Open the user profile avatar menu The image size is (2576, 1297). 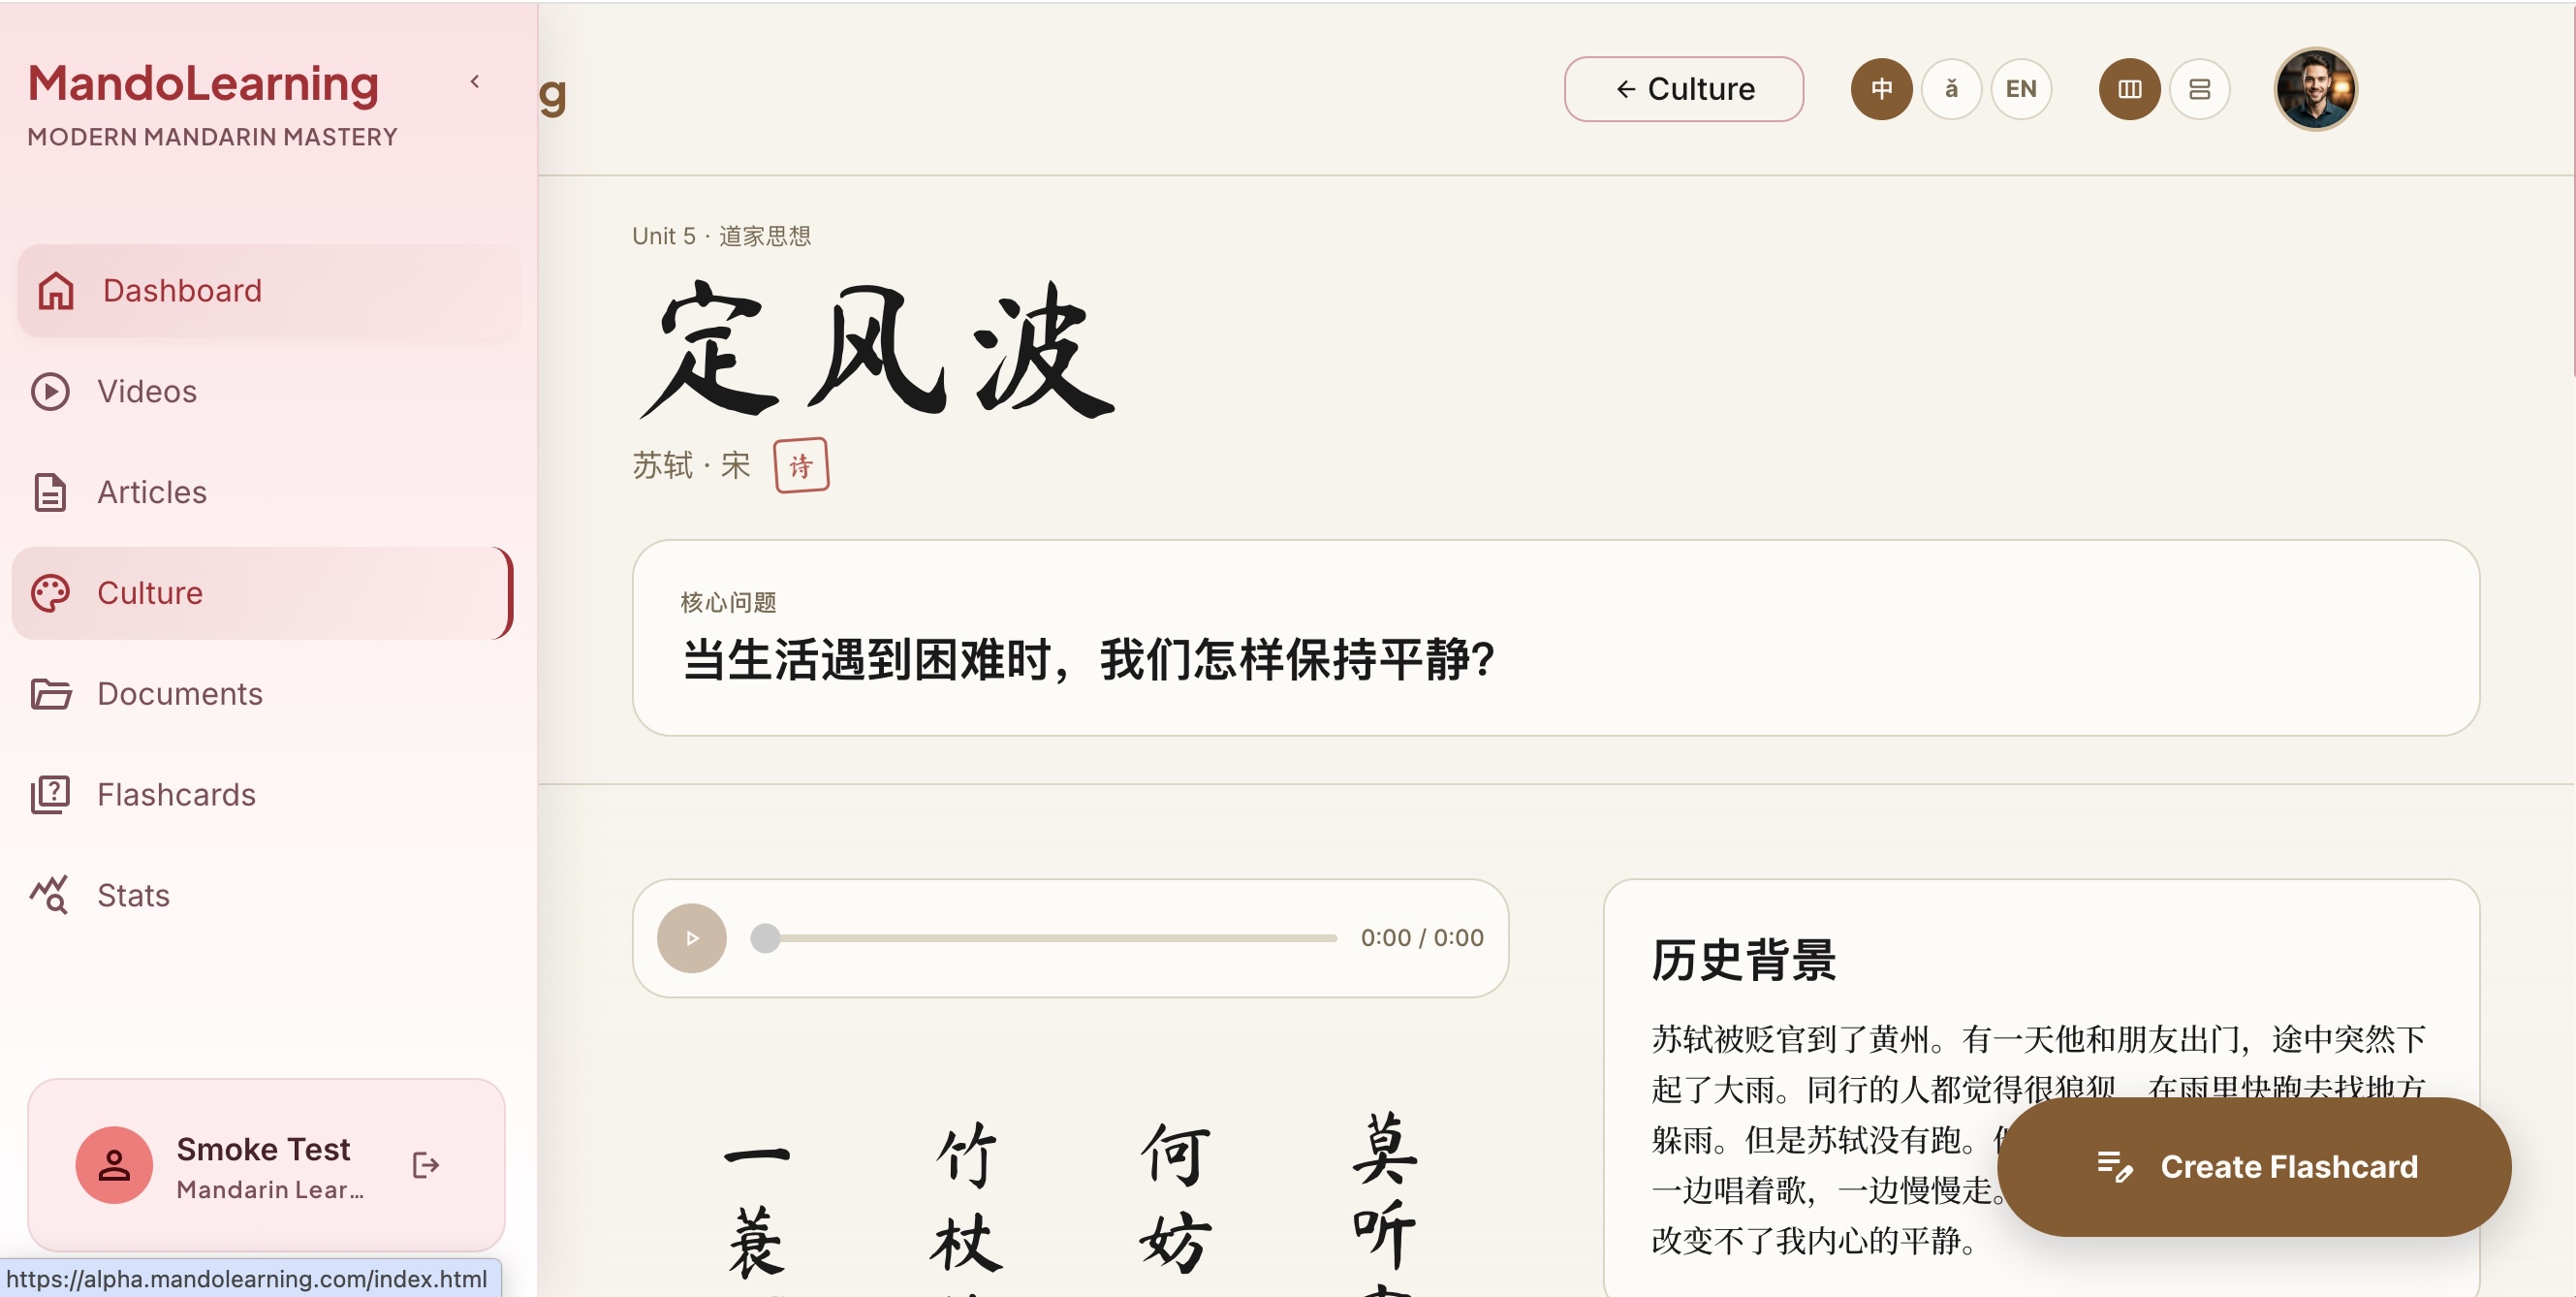coord(2315,89)
